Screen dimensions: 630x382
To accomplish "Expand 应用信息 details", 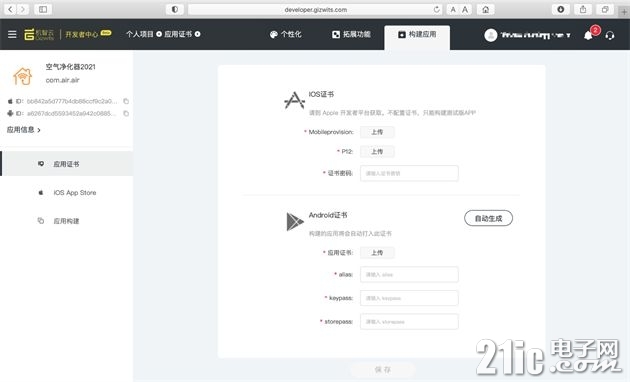I will point(24,130).
